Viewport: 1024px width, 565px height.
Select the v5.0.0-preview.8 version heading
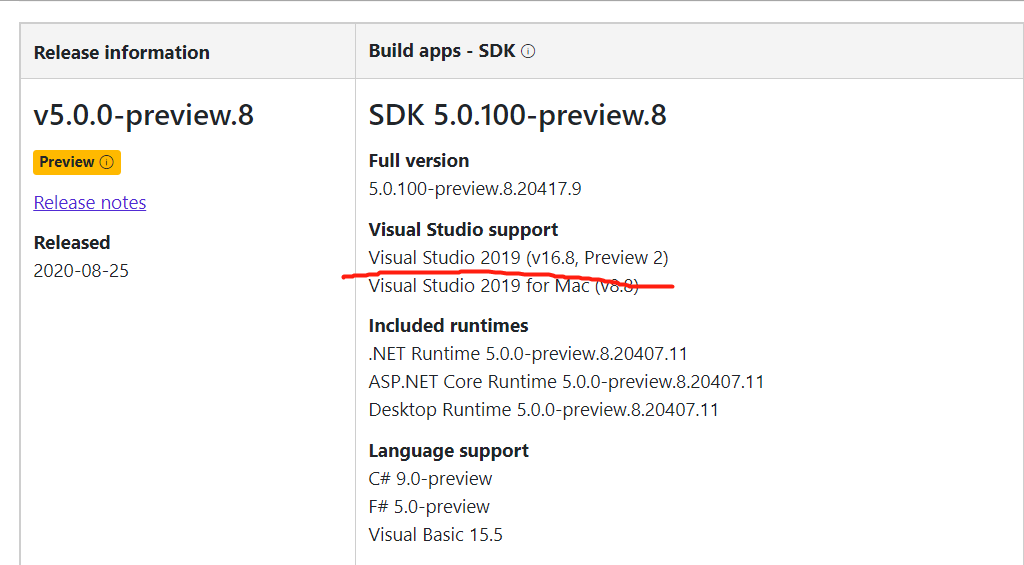pos(144,115)
